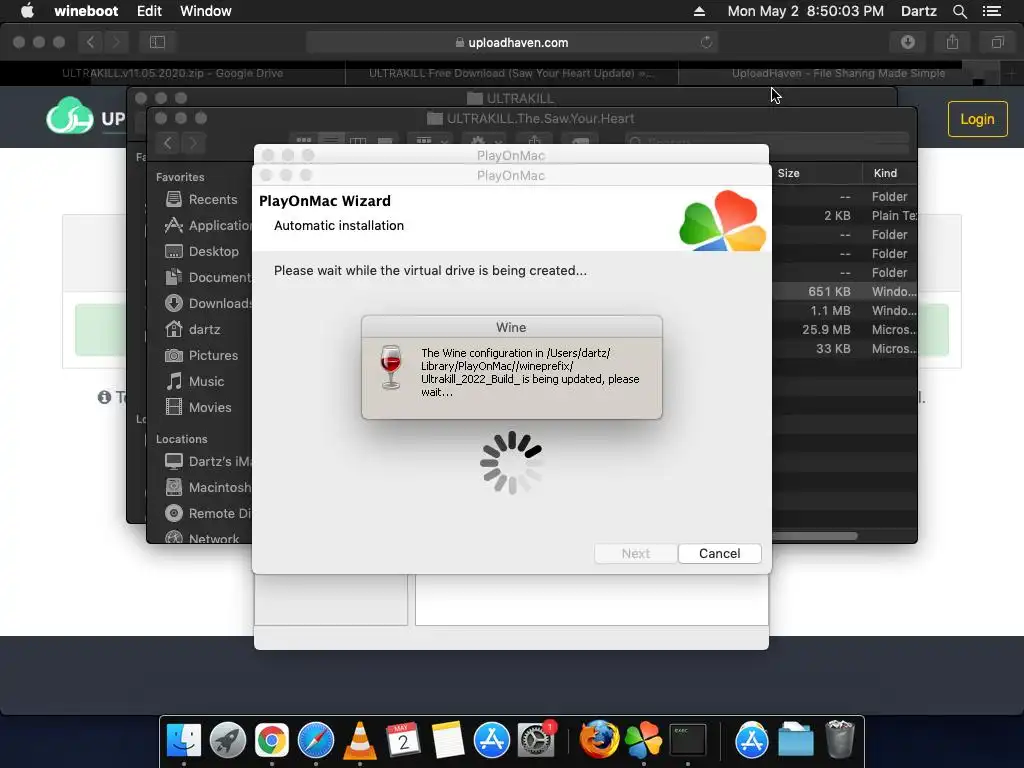Click the eject icon in menu bar
The height and width of the screenshot is (768, 1024).
[699, 11]
